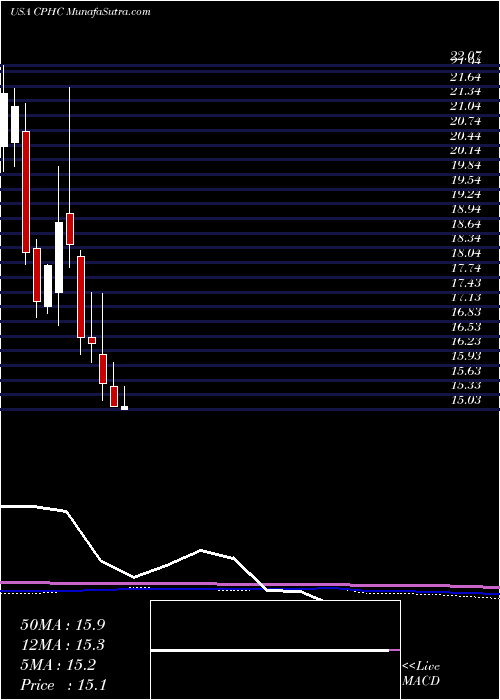500x700 pixels.
Task: Click the 16.53 price axis label
Action: [466, 327]
